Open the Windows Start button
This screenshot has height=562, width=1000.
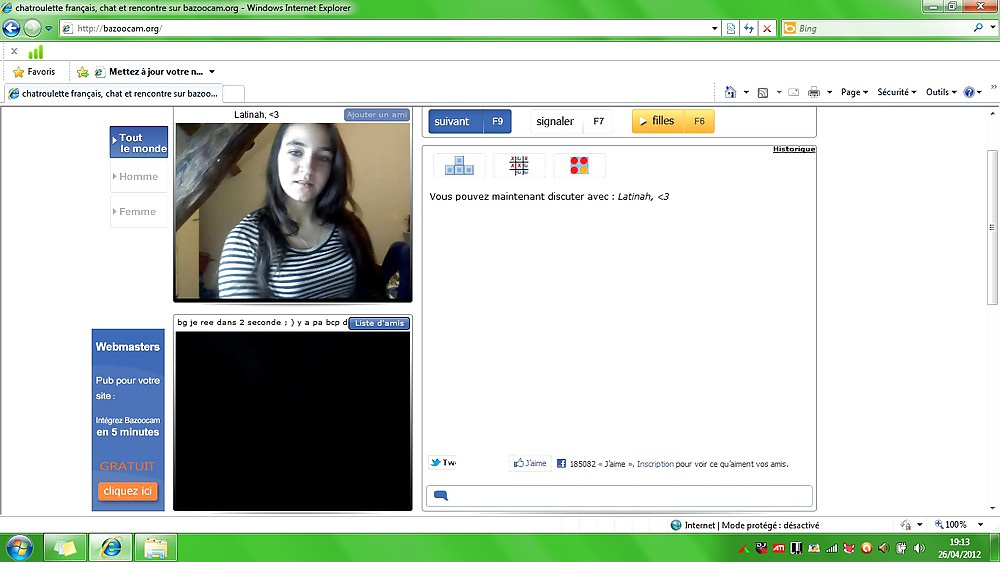[19, 548]
